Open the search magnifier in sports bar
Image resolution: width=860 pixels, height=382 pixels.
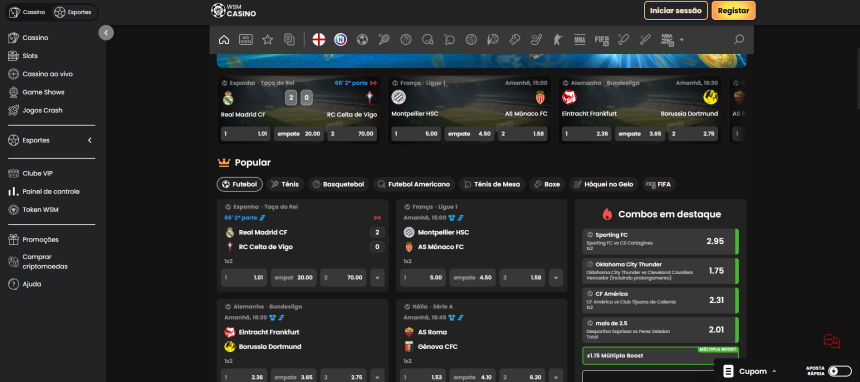click(x=739, y=40)
